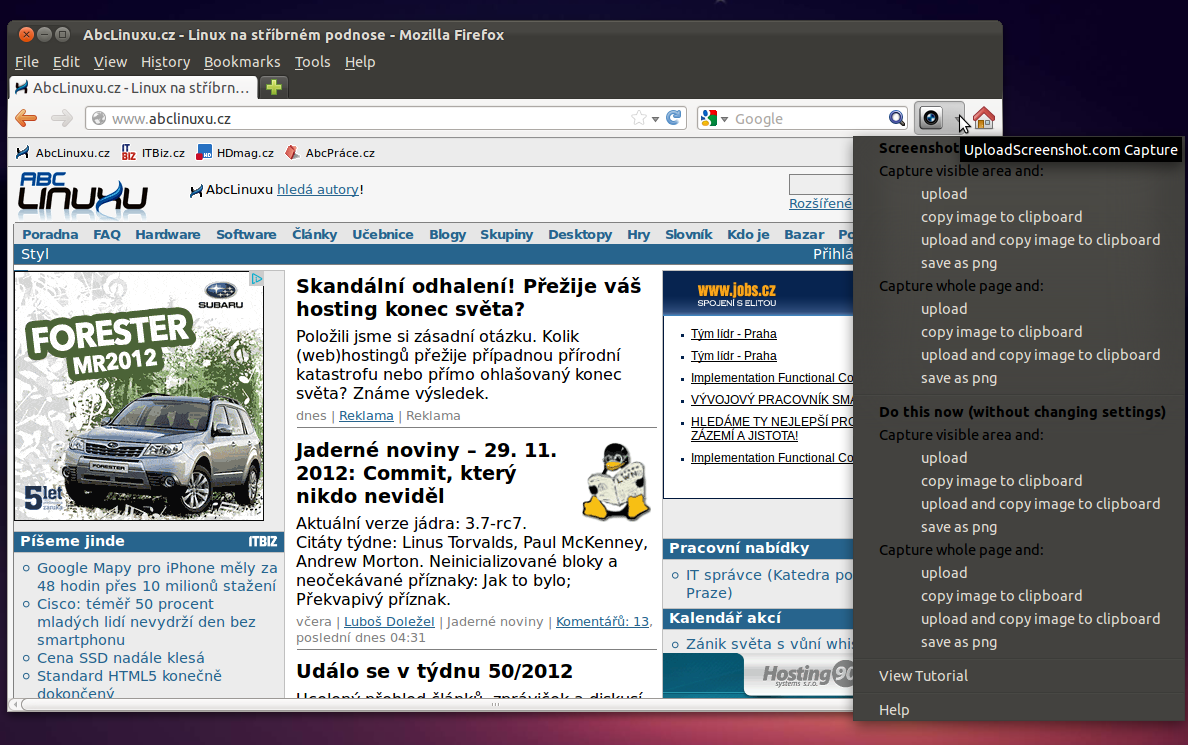Open the Software site section
The image size is (1188, 745).
246,234
